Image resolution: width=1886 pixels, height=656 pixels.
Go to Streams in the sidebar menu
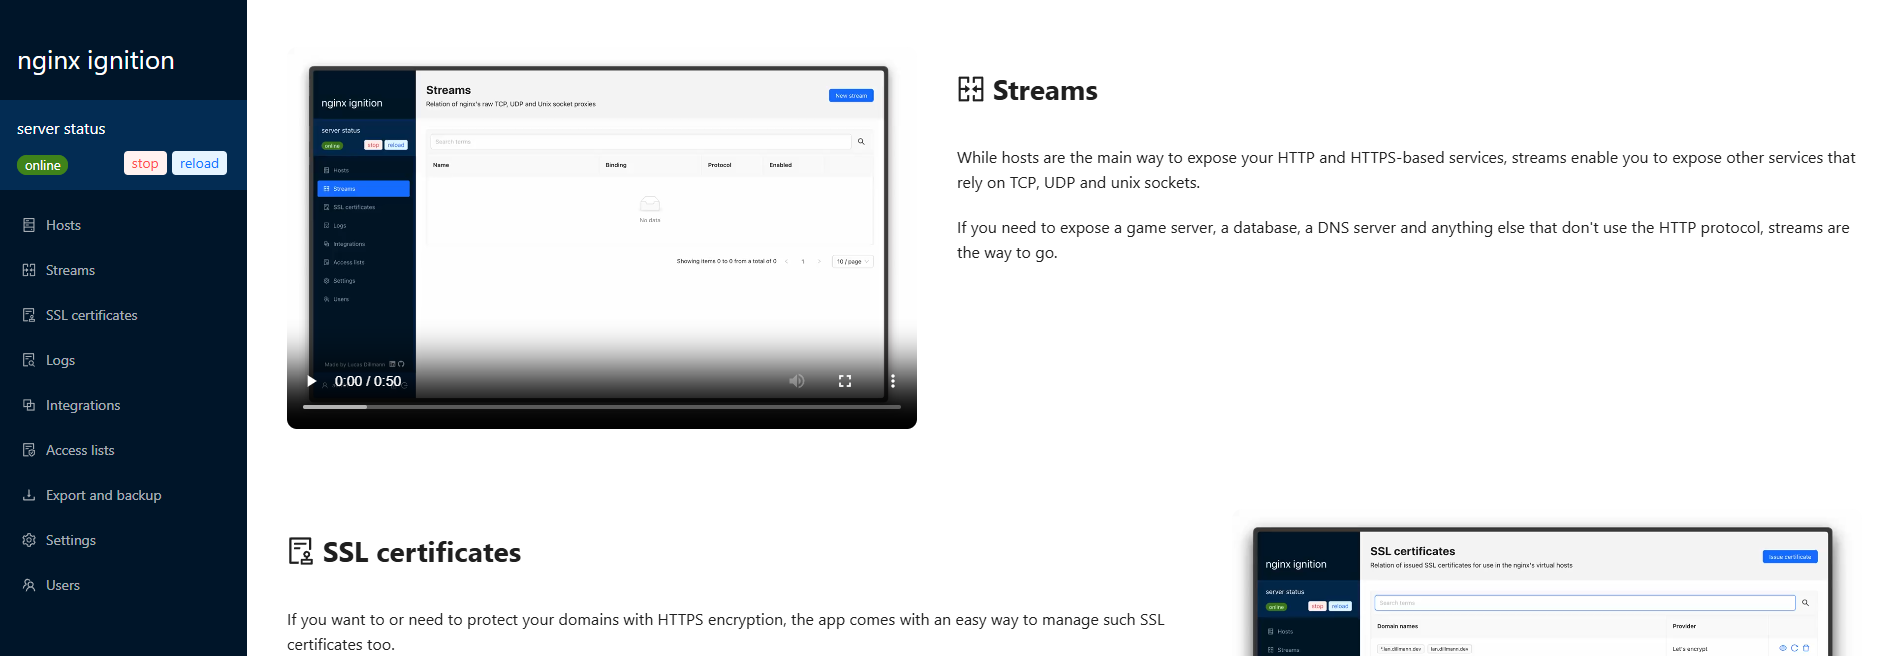[x=123, y=270]
